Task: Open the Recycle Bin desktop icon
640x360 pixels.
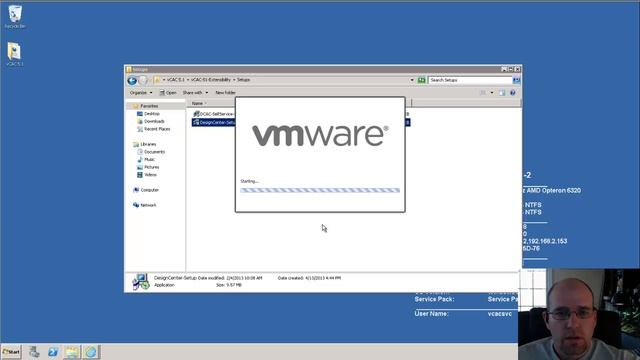Action: coord(15,15)
